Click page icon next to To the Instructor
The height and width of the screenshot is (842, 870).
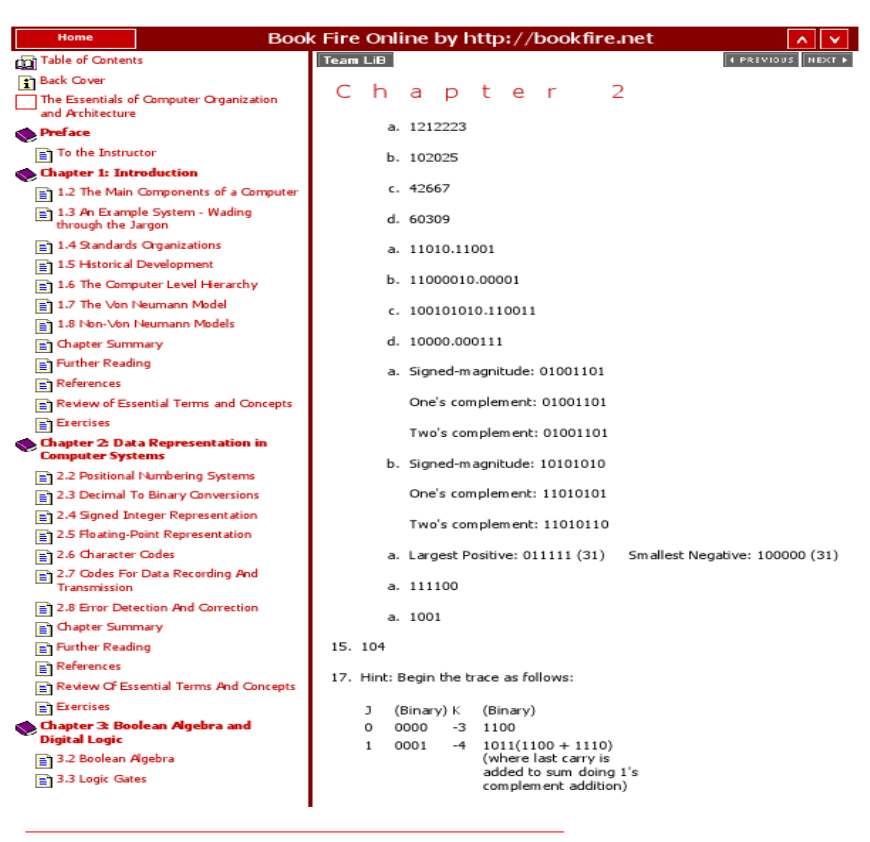pyautogui.click(x=44, y=154)
